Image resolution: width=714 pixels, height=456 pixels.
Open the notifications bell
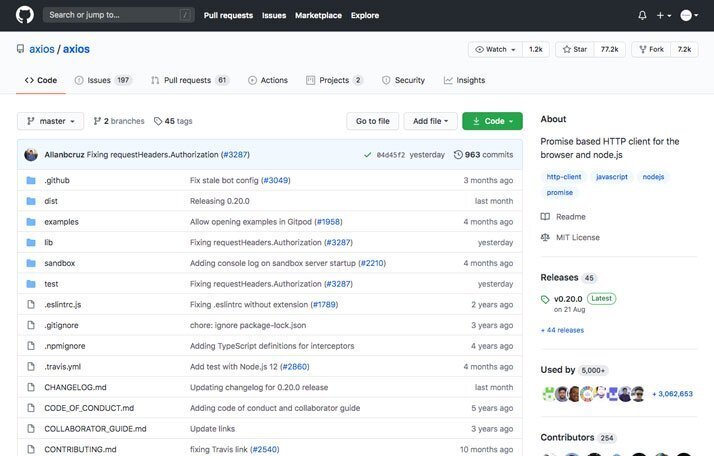[642, 15]
